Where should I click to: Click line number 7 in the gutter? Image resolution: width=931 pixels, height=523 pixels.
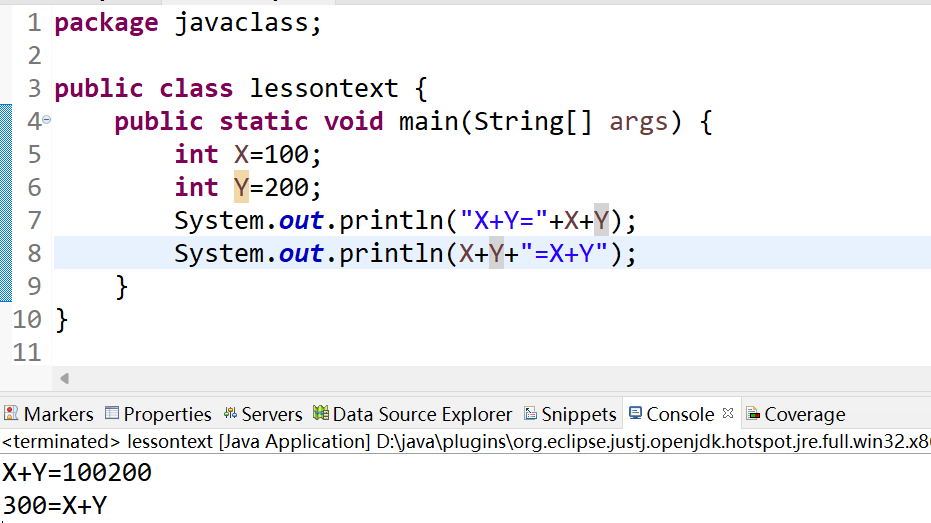(34, 220)
